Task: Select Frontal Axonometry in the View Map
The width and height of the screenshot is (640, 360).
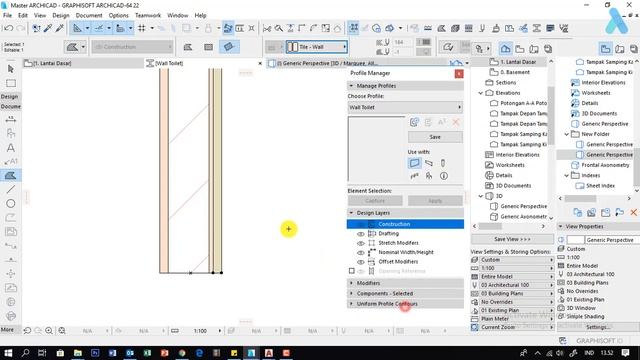Action: (x=605, y=165)
